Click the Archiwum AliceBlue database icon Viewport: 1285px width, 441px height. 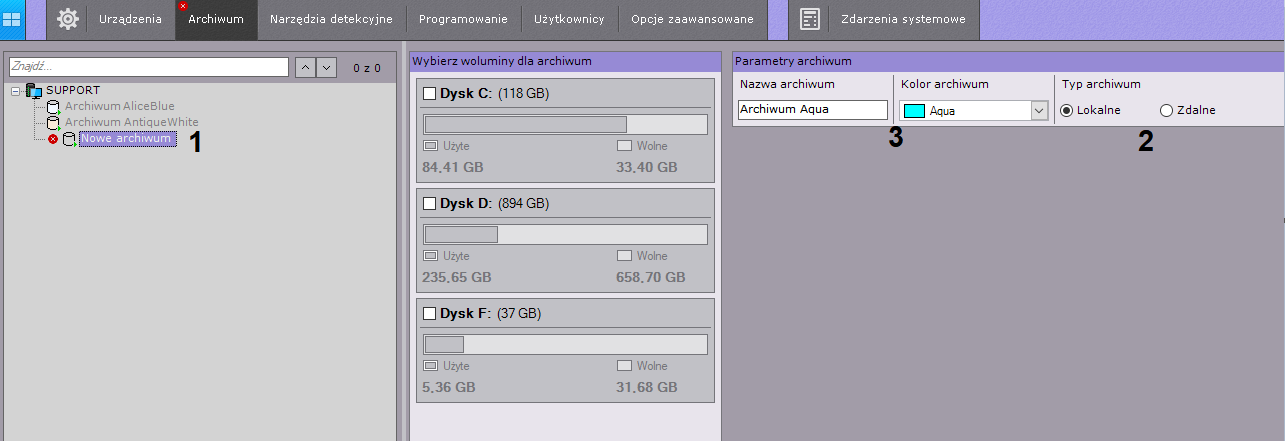tap(54, 106)
